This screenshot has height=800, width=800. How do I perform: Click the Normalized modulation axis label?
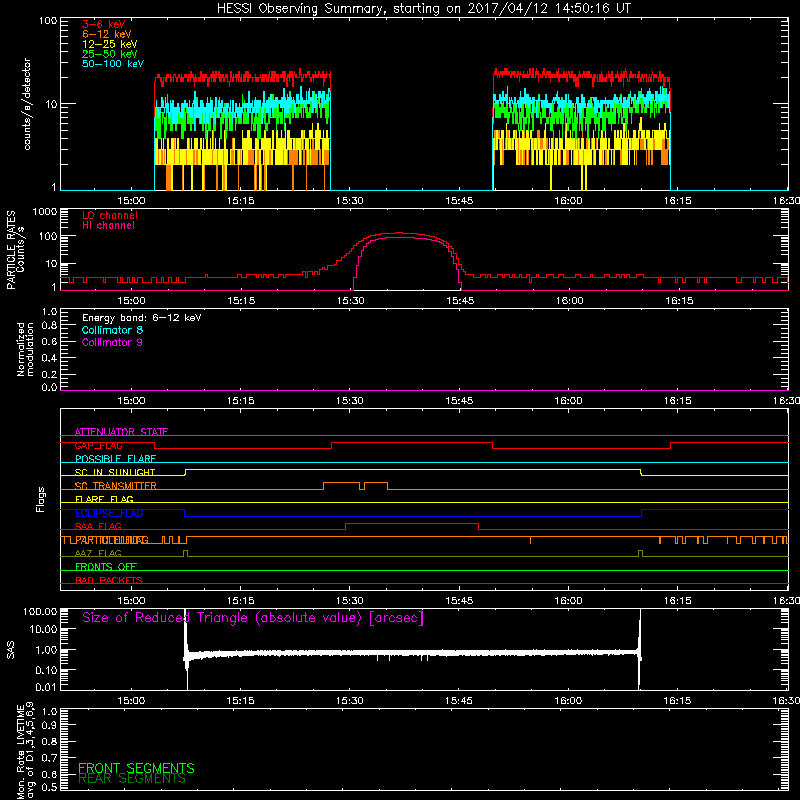coord(25,349)
